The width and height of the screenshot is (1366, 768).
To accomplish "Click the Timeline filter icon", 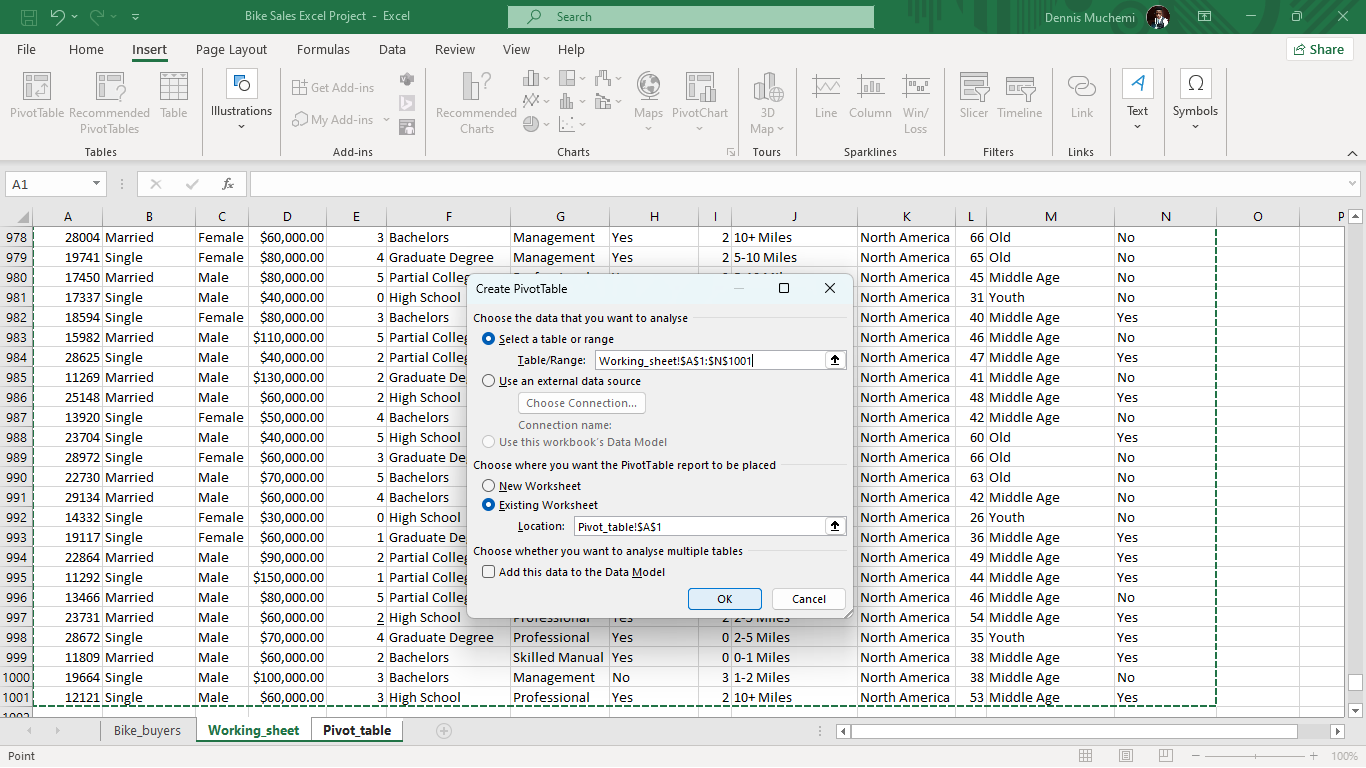I will pyautogui.click(x=1020, y=87).
